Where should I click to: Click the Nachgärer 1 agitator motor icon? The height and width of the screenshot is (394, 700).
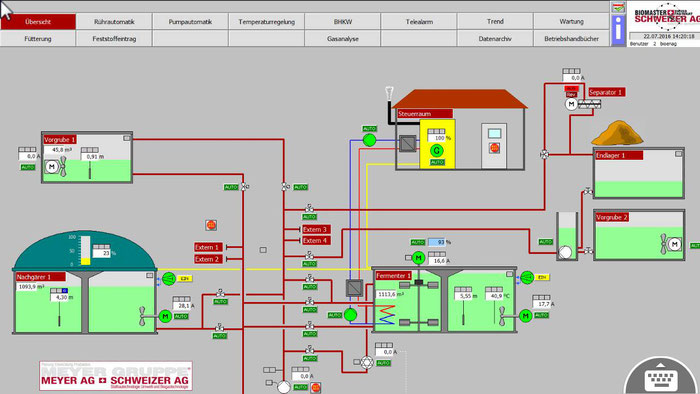point(165,316)
